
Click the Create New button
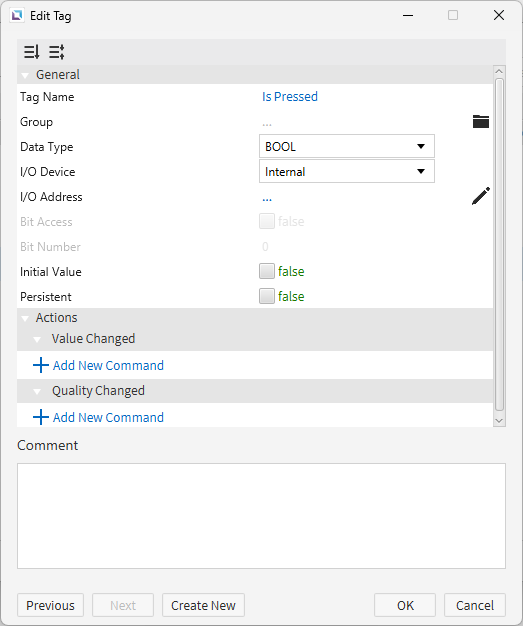pyautogui.click(x=203, y=605)
